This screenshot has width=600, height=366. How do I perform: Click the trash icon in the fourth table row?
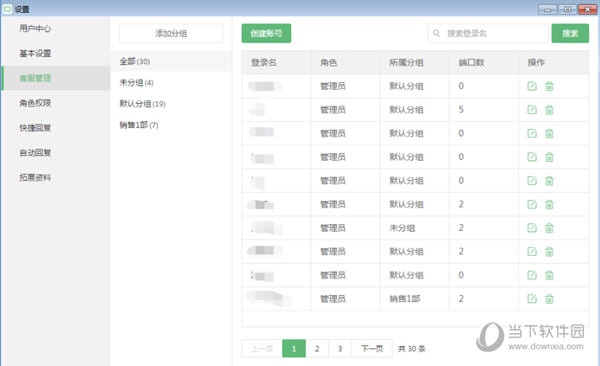(x=549, y=157)
